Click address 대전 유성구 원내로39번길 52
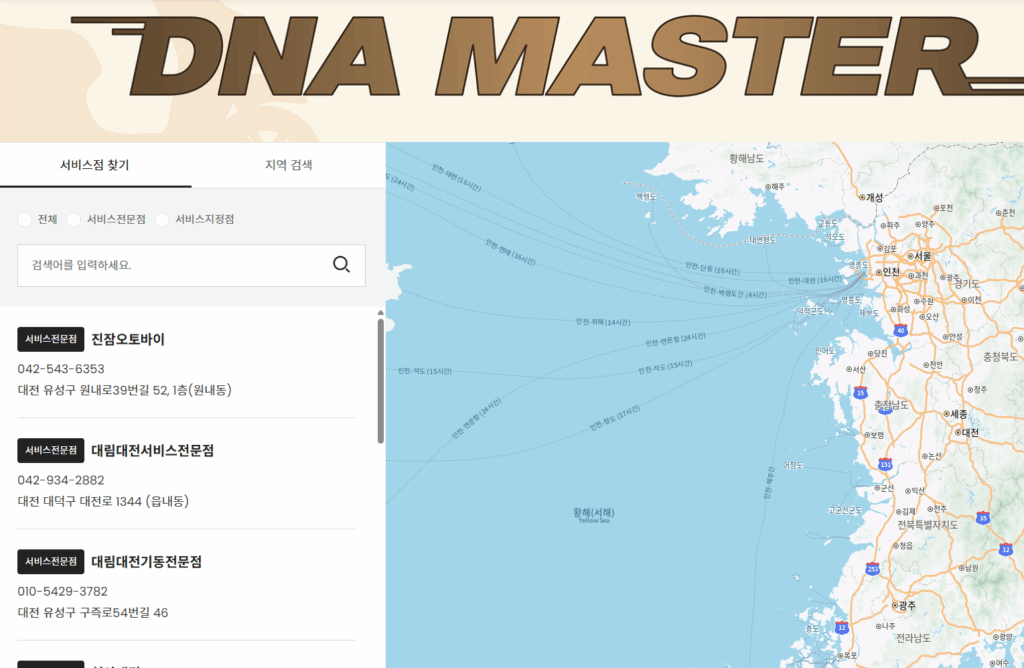 pos(125,390)
